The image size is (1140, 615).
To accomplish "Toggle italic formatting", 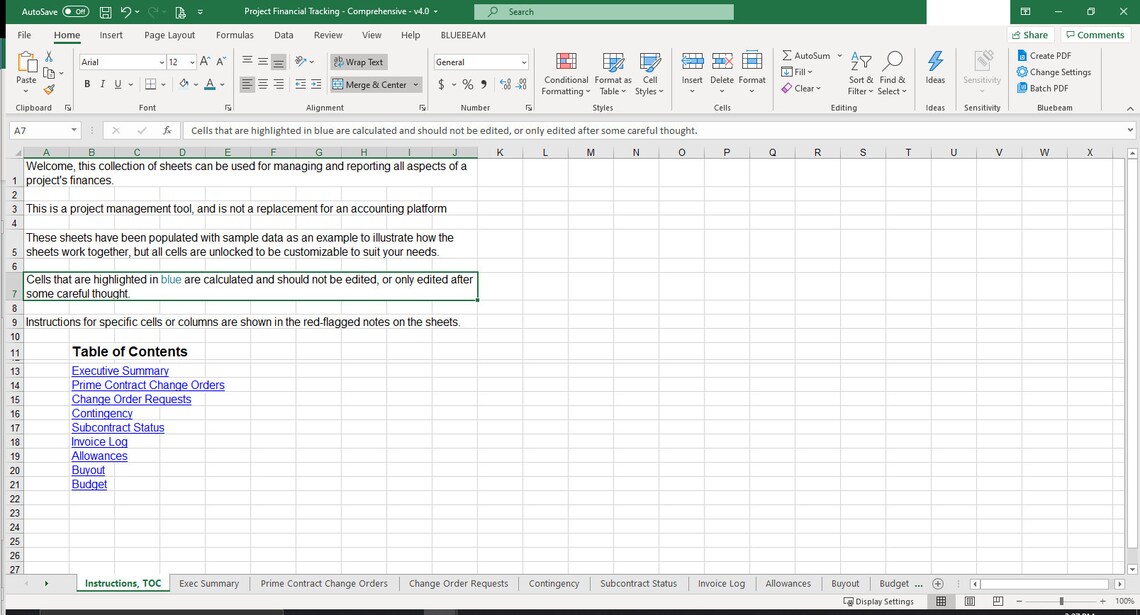I will (102, 84).
